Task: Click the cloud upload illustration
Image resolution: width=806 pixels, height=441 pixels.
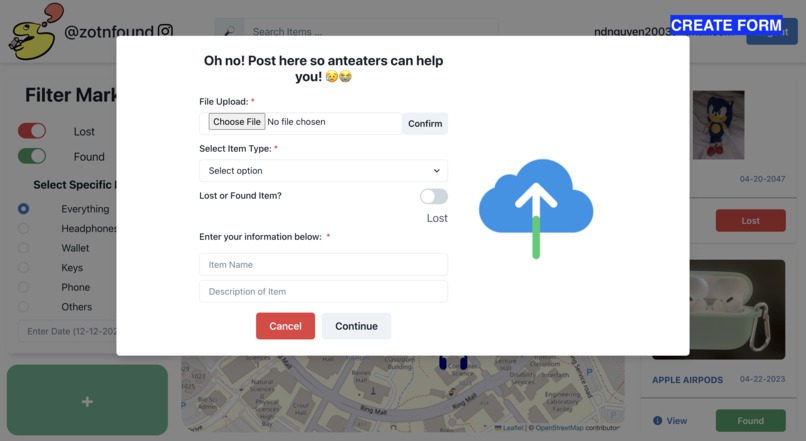Action: tap(536, 208)
